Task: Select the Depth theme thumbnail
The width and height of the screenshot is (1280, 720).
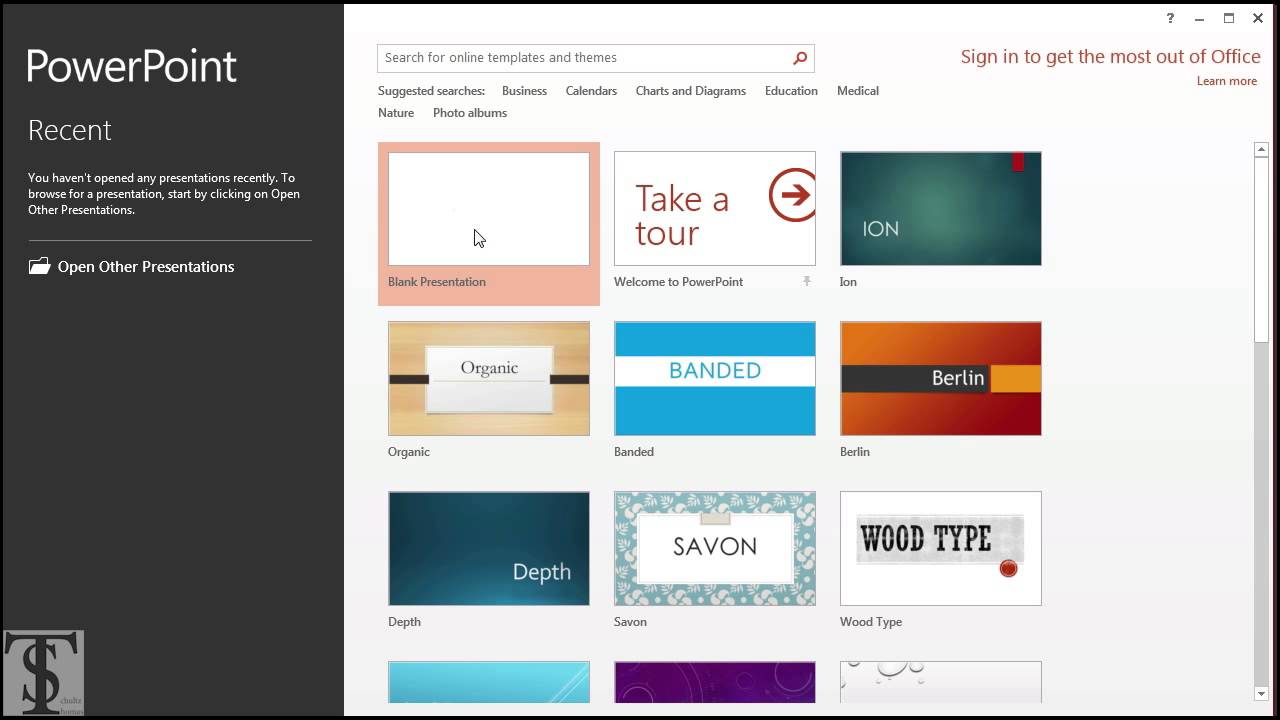Action: click(489, 549)
